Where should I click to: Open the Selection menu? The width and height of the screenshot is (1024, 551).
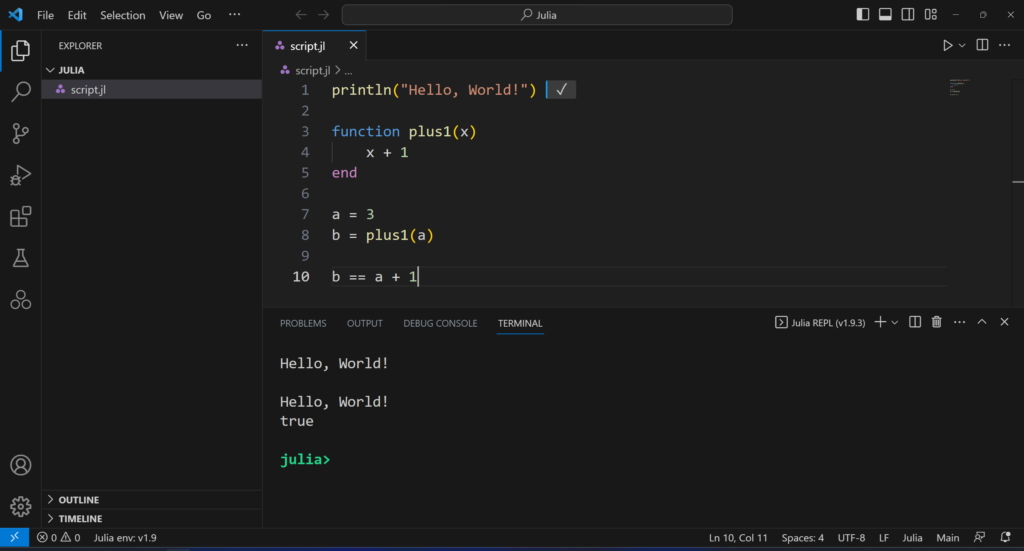pyautogui.click(x=122, y=15)
